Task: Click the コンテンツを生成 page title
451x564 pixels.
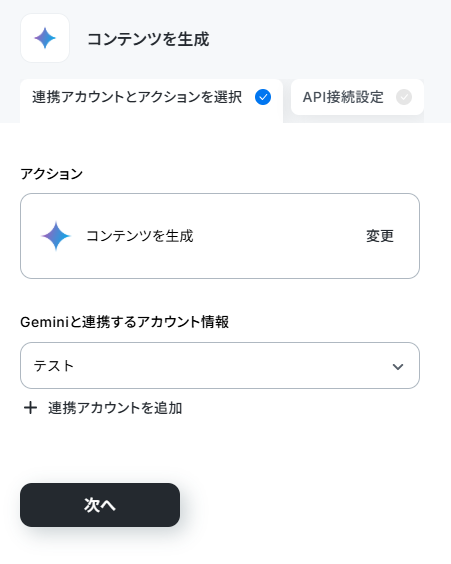Action: (148, 39)
